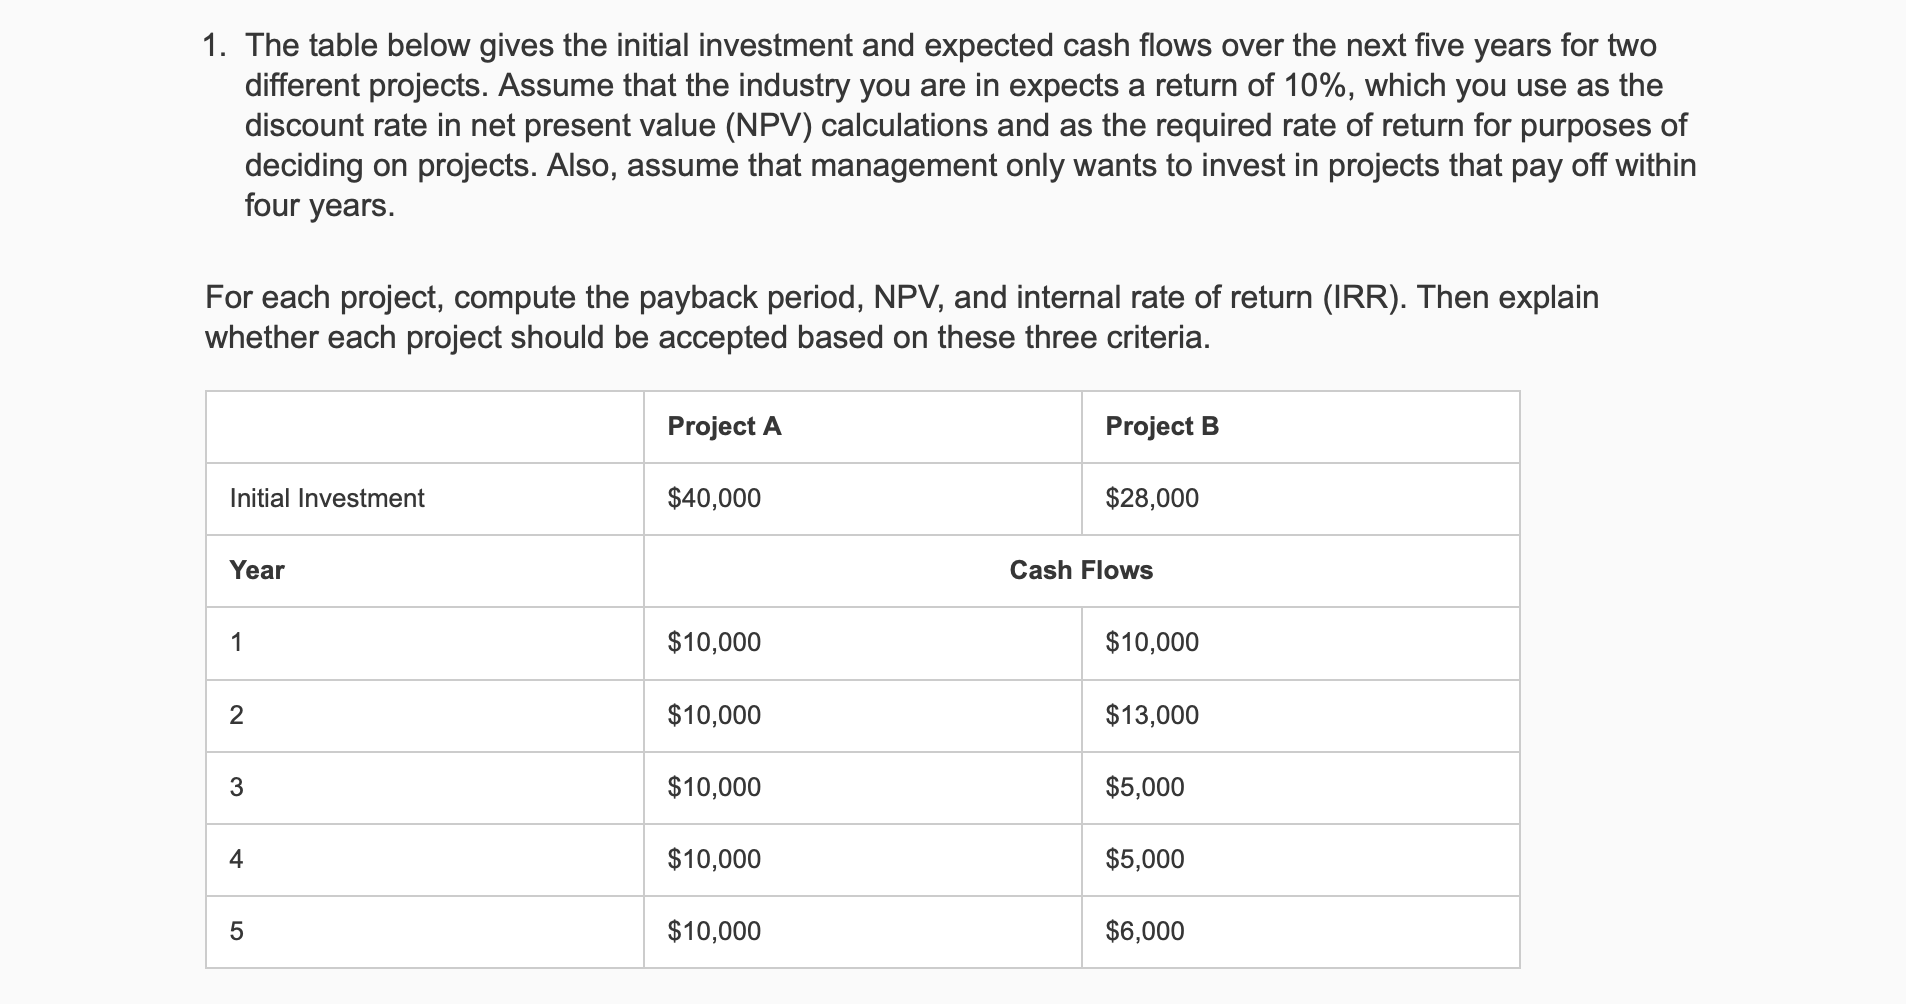Click the 'For each project' instruction paragraph
1906x1004 pixels.
pyautogui.click(x=902, y=317)
